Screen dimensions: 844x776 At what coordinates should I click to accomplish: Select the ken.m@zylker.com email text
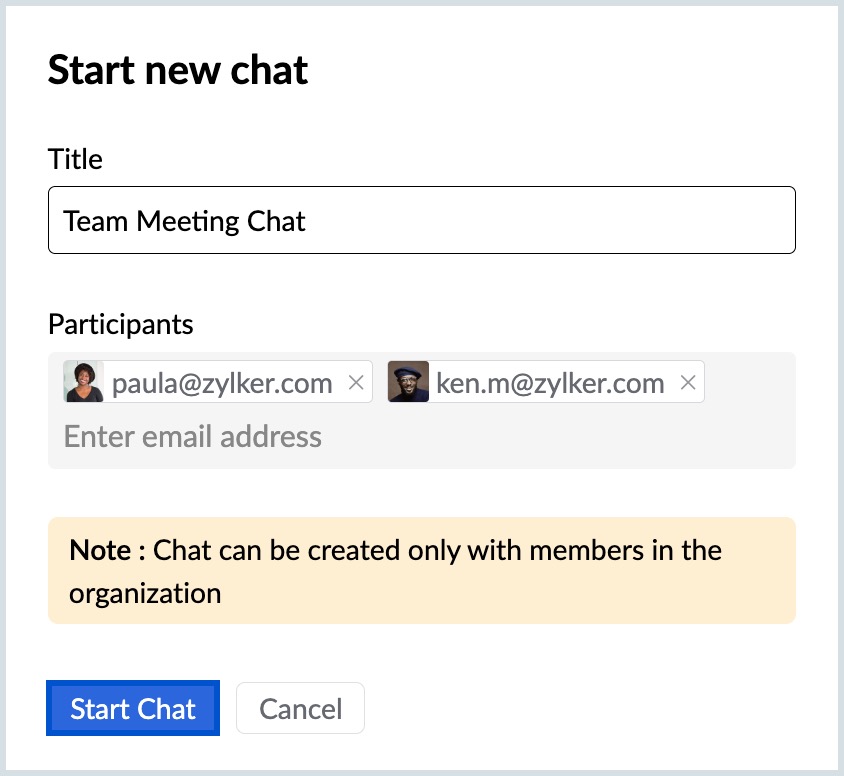[550, 383]
